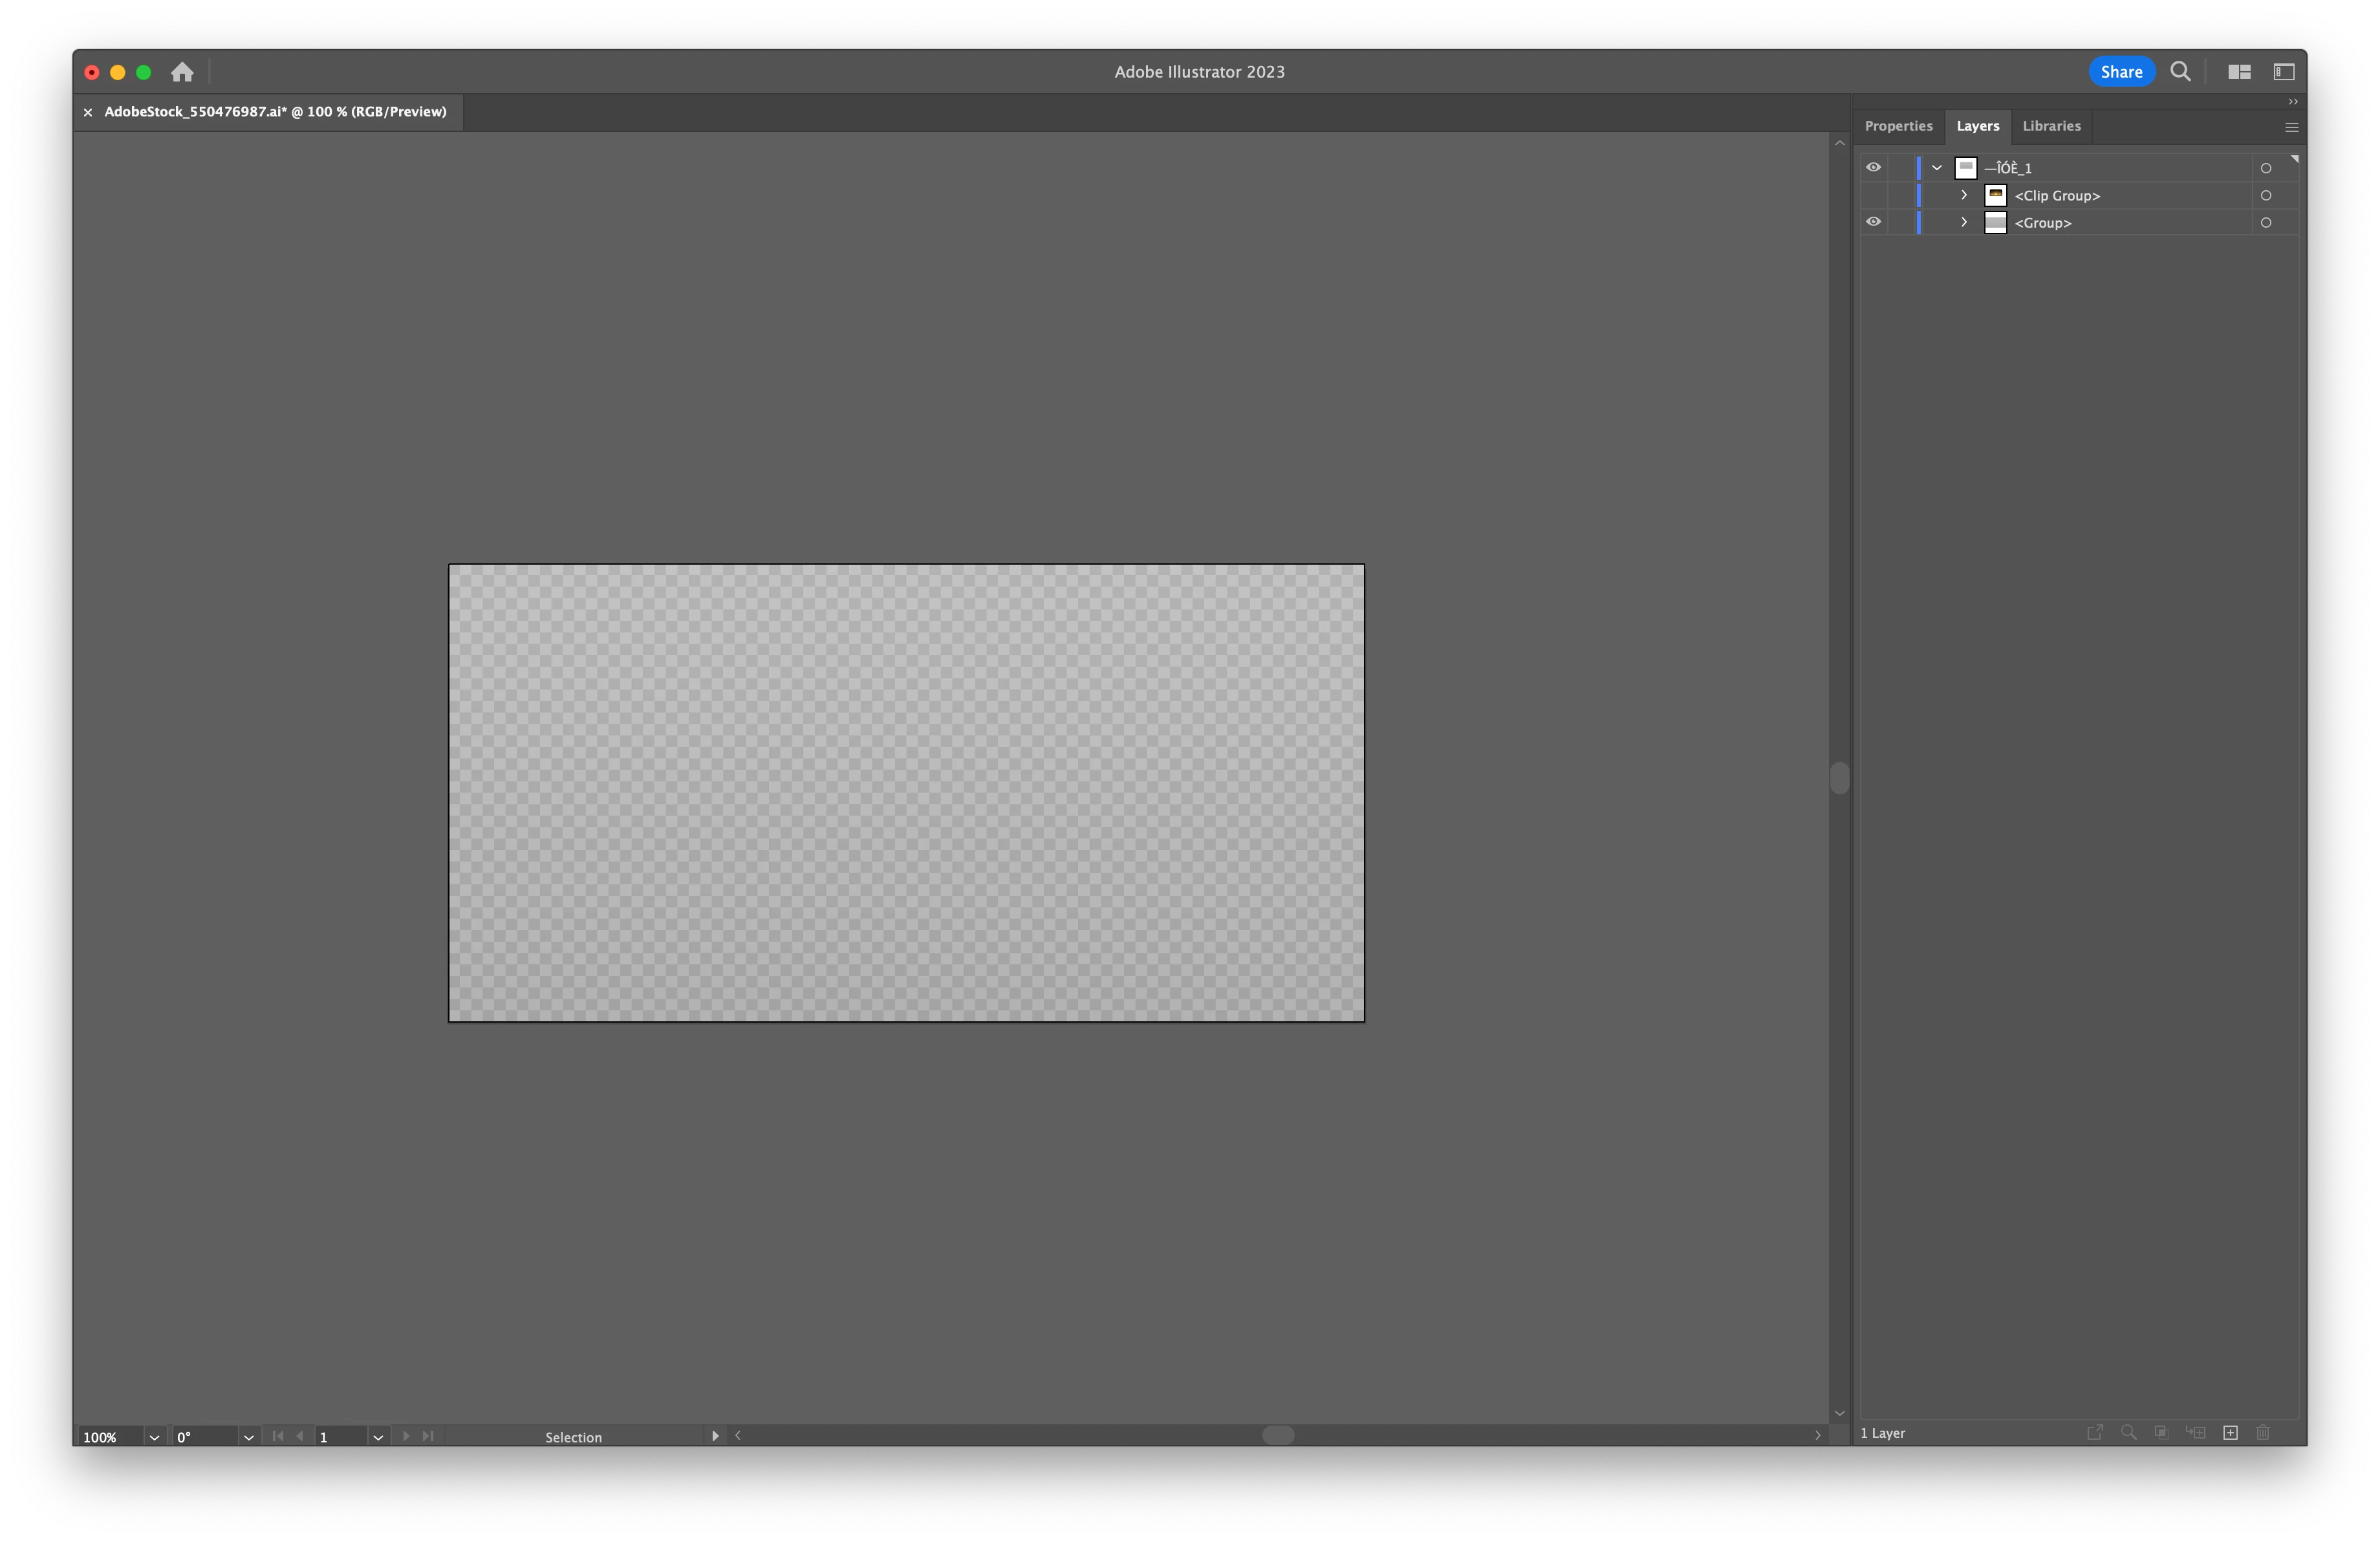Create New Layer in Layers panel
Screen dimensions: 2380x1542
click(x=2230, y=1433)
